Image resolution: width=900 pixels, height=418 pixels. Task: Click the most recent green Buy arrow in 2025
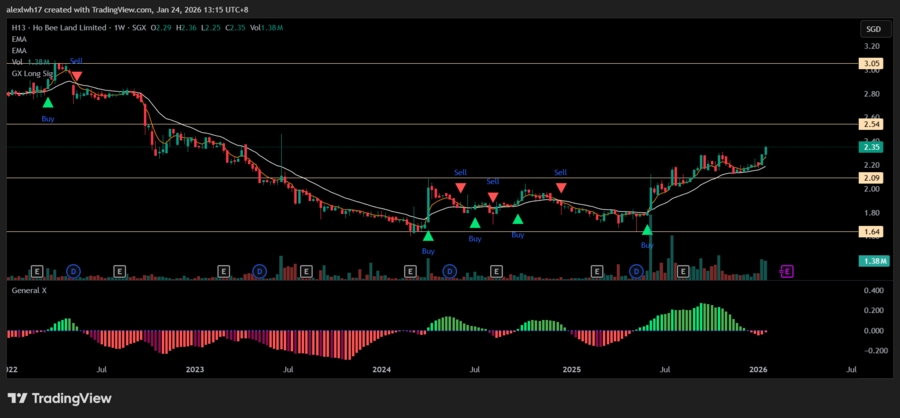click(x=647, y=231)
